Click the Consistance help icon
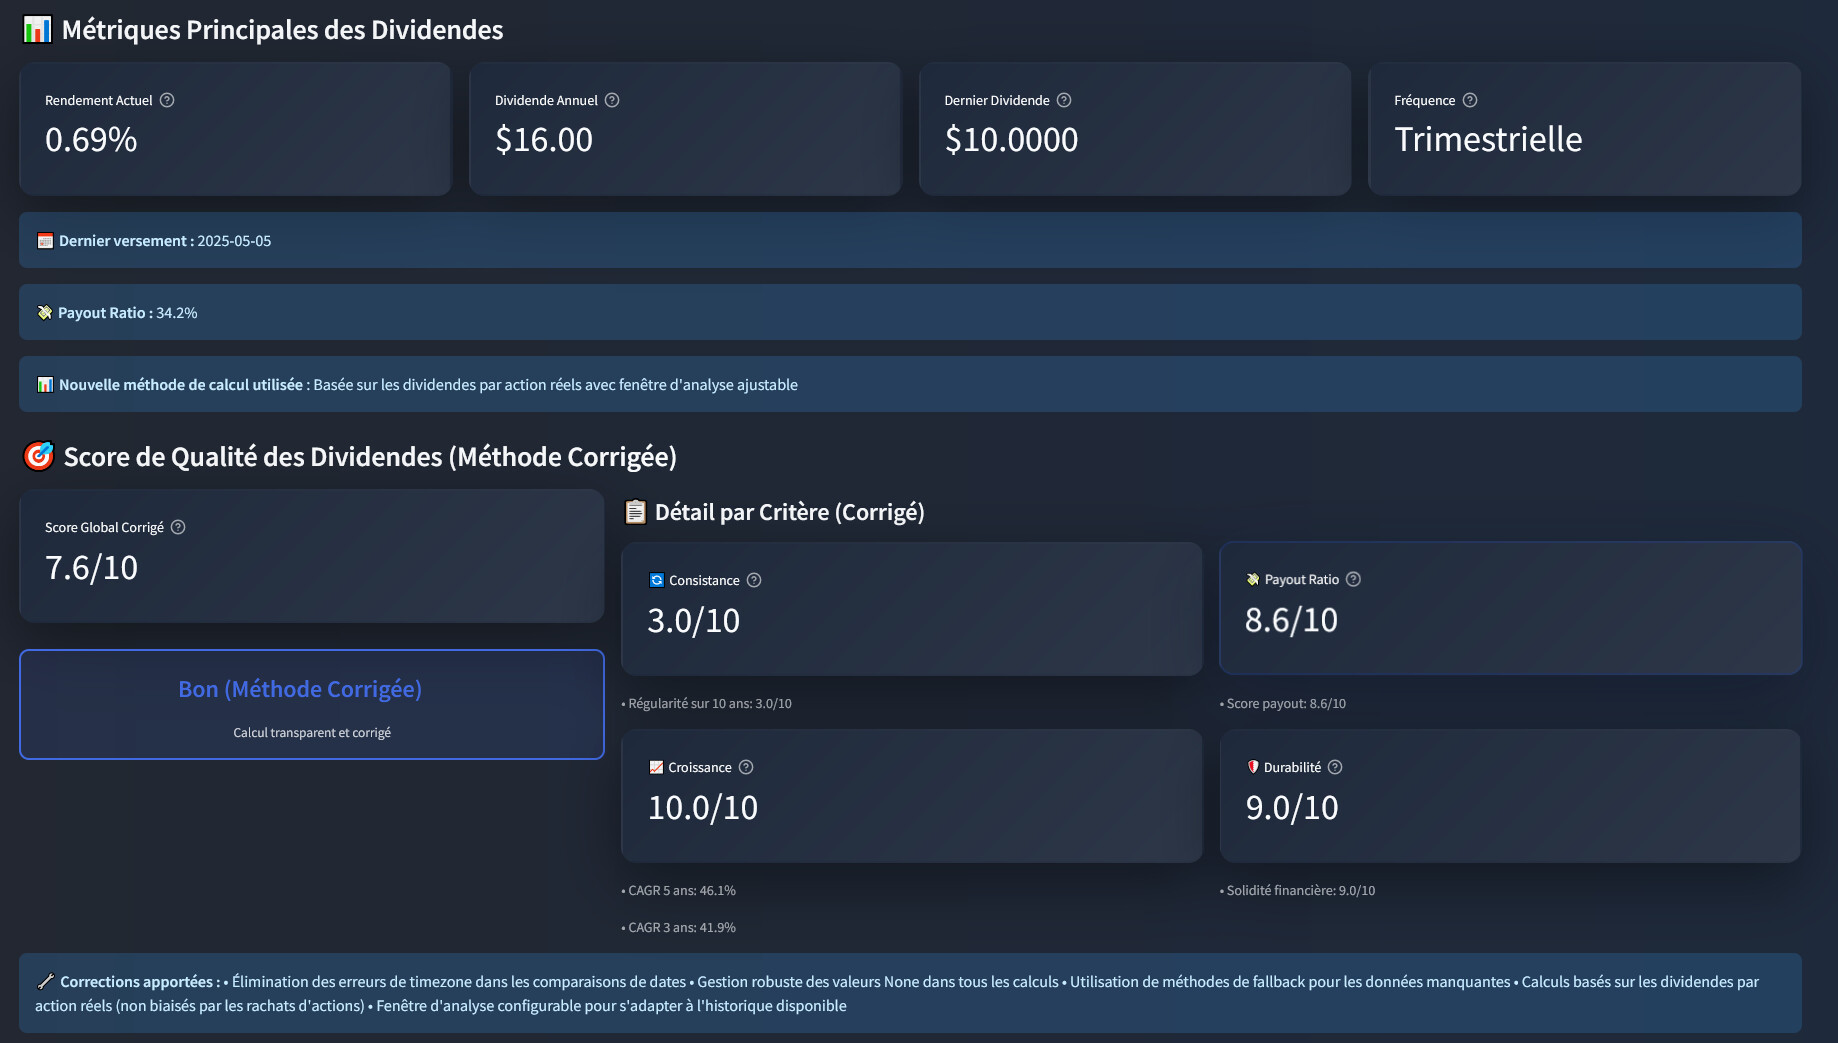 (754, 580)
